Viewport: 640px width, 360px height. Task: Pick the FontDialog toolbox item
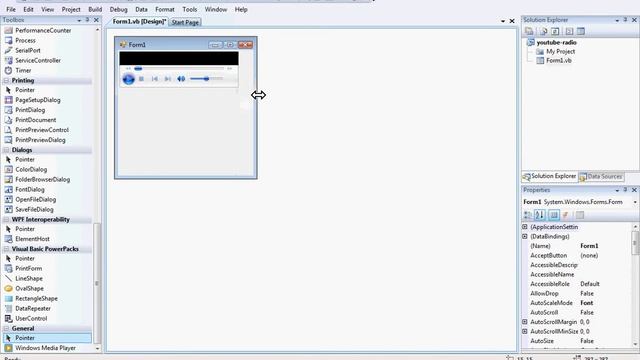point(30,189)
